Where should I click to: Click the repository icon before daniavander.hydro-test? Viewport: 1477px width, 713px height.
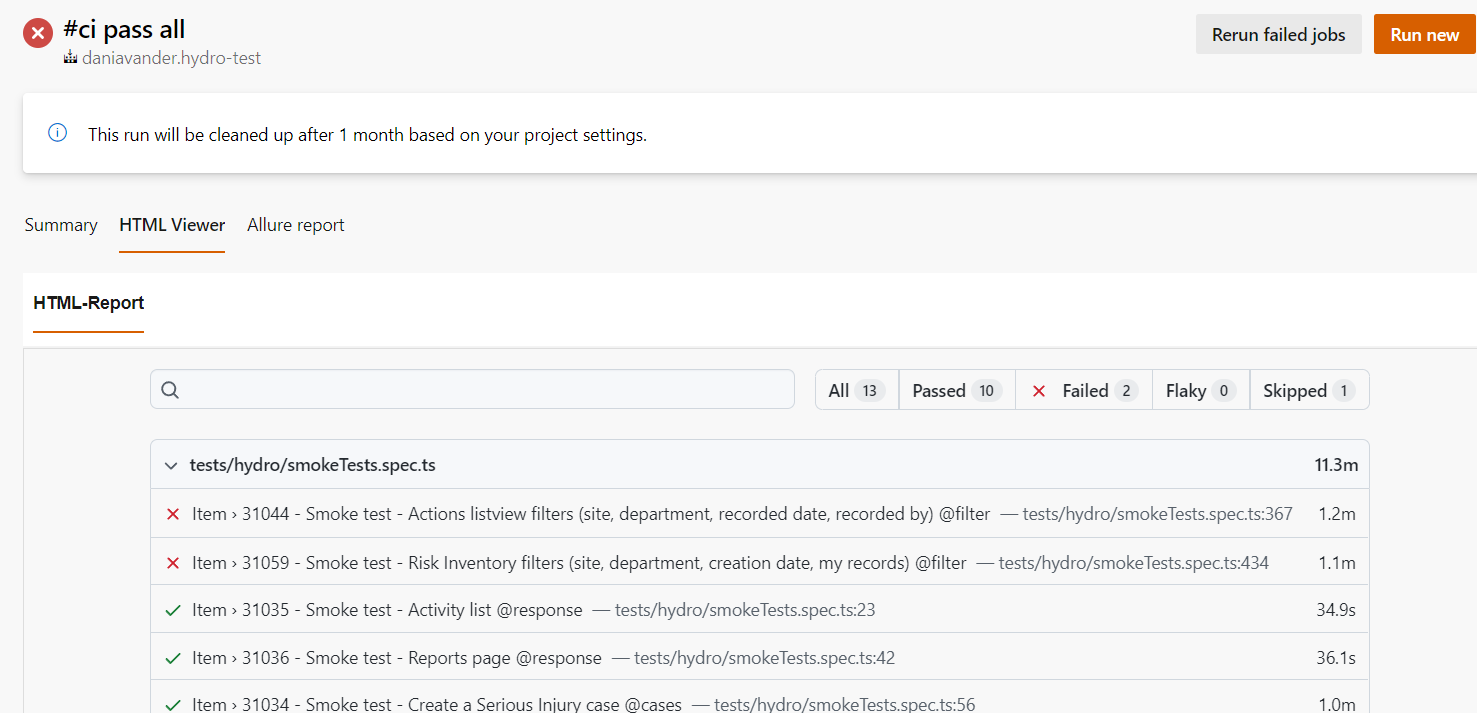[x=69, y=58]
